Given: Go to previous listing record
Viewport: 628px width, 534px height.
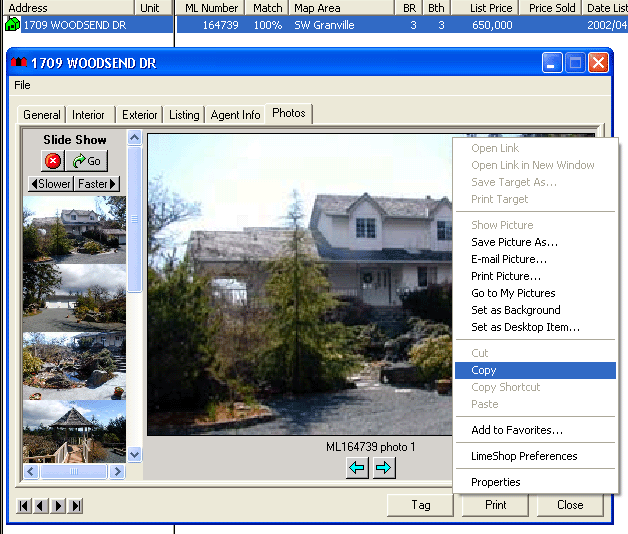Looking at the screenshot, I should [40, 506].
